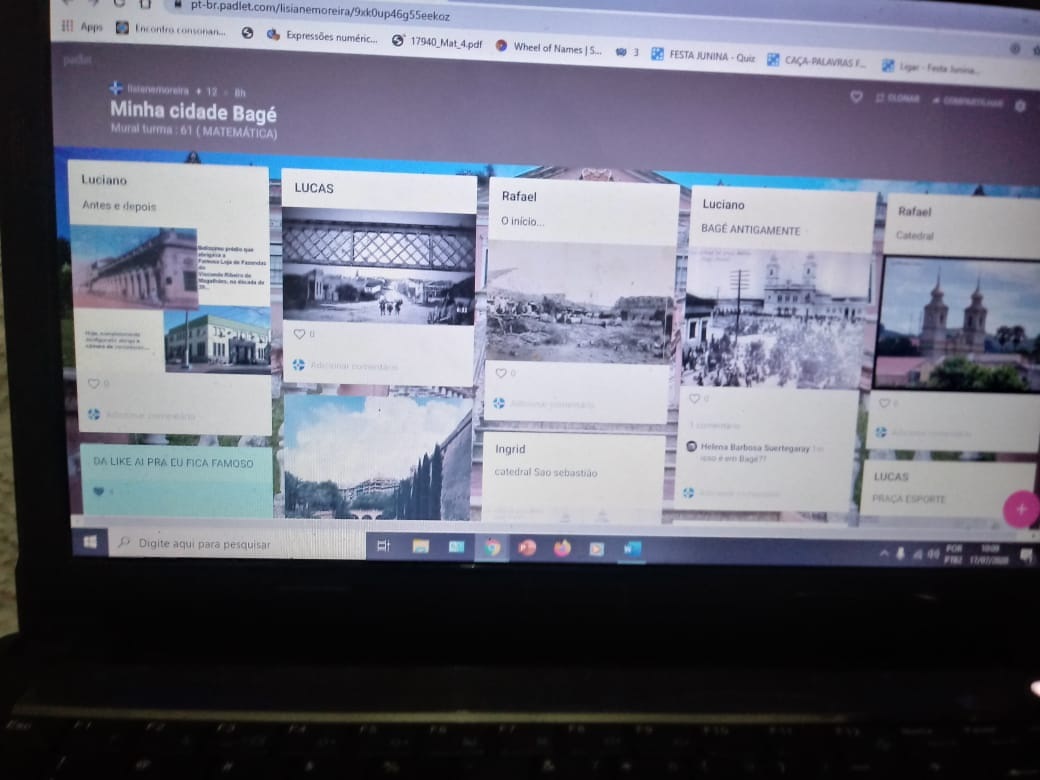
Task: Open the 'Wheel of Names' bookmark
Action: 548,47
